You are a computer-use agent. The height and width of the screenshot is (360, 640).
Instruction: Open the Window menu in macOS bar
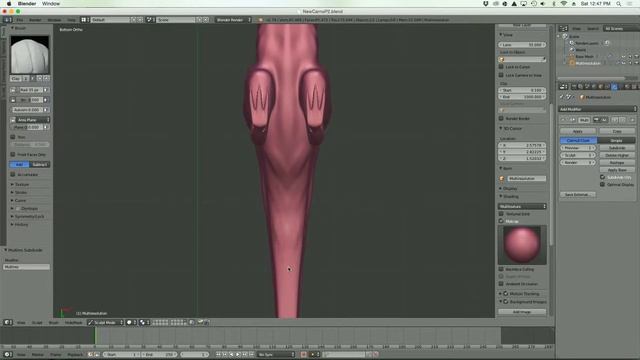pos(51,4)
